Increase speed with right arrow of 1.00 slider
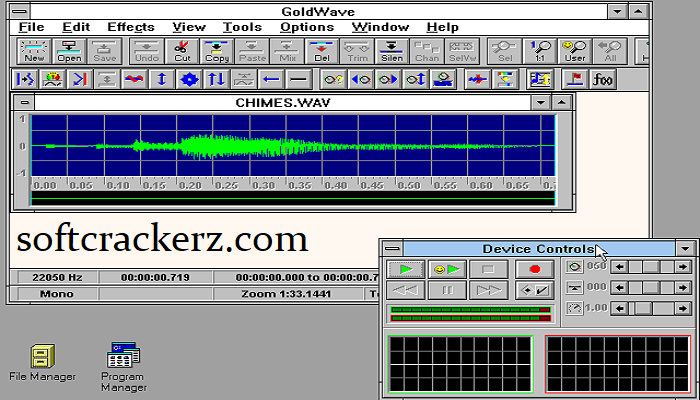 click(683, 308)
